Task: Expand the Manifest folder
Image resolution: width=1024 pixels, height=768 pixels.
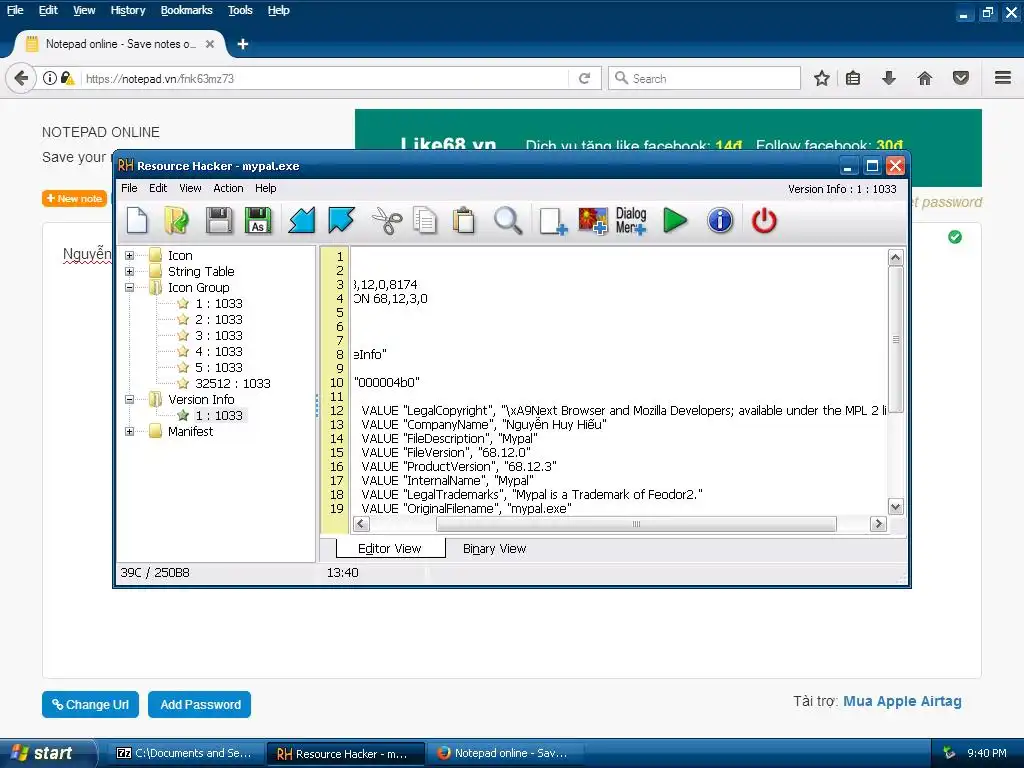Action: (x=129, y=432)
